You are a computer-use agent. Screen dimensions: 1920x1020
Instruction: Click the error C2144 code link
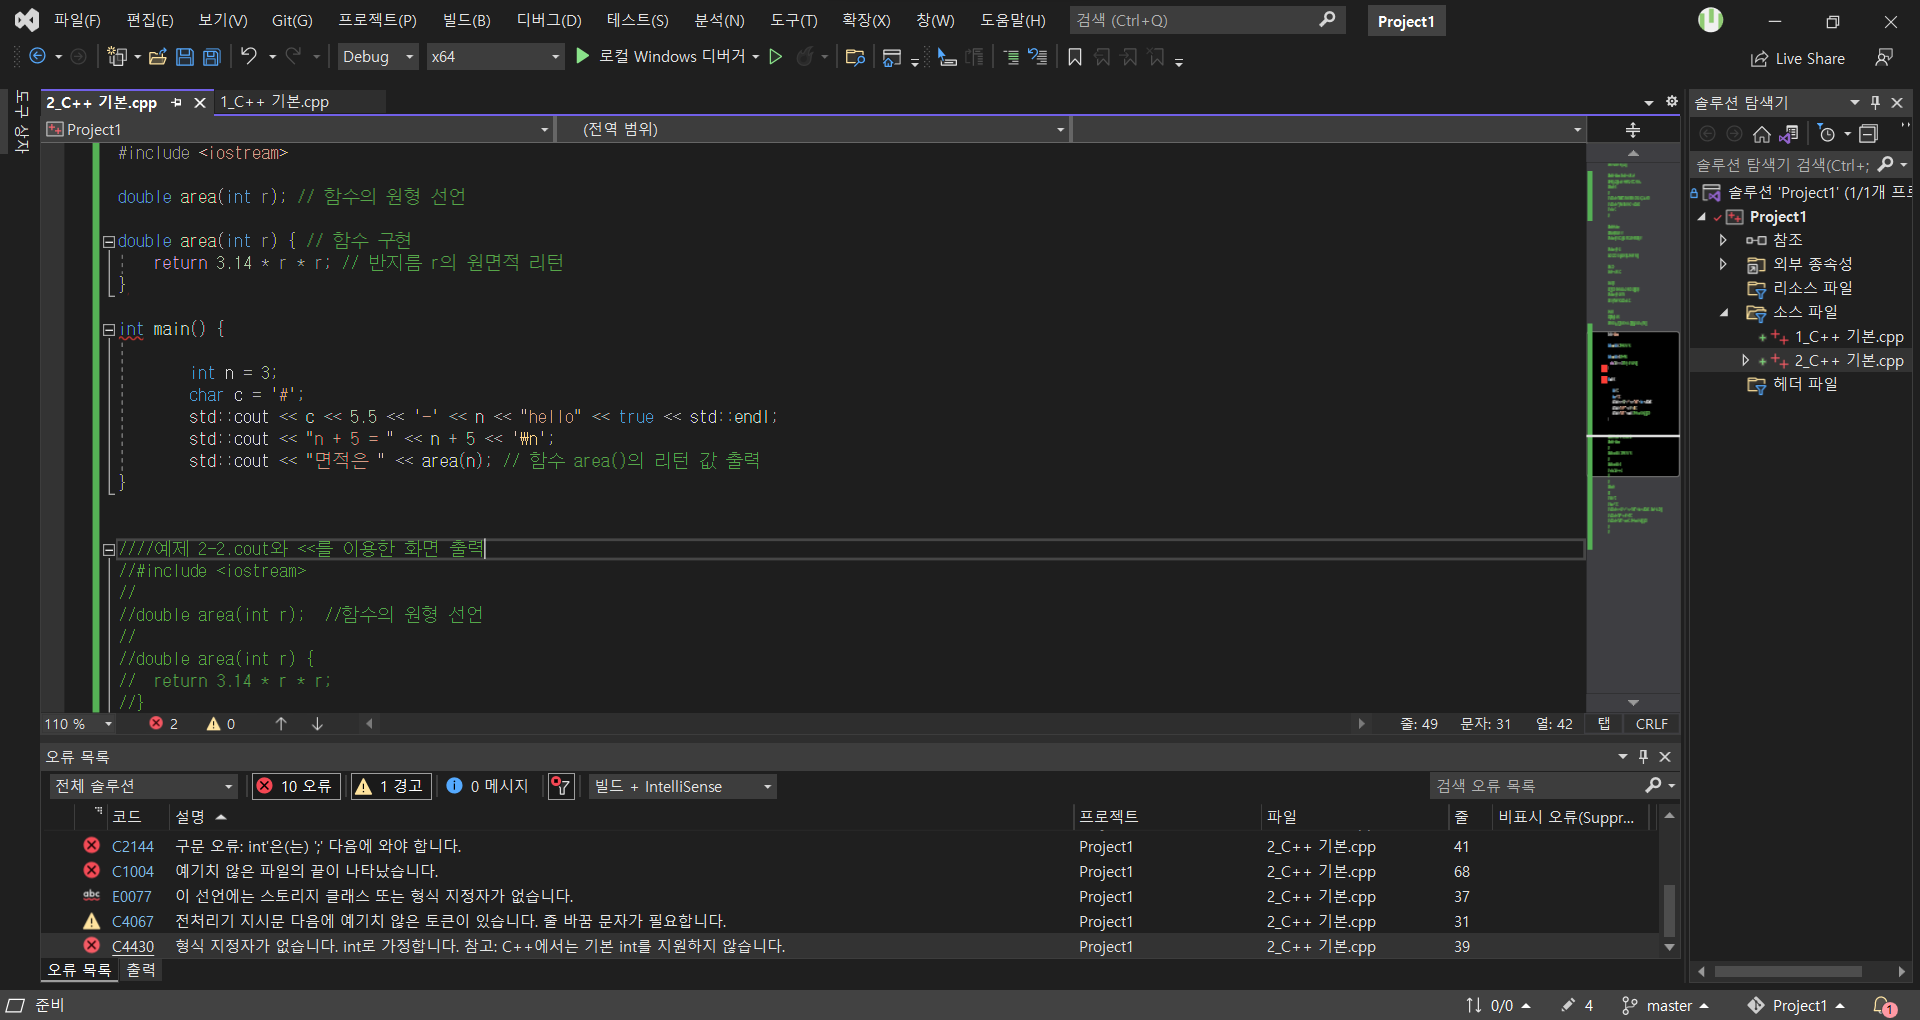133,846
